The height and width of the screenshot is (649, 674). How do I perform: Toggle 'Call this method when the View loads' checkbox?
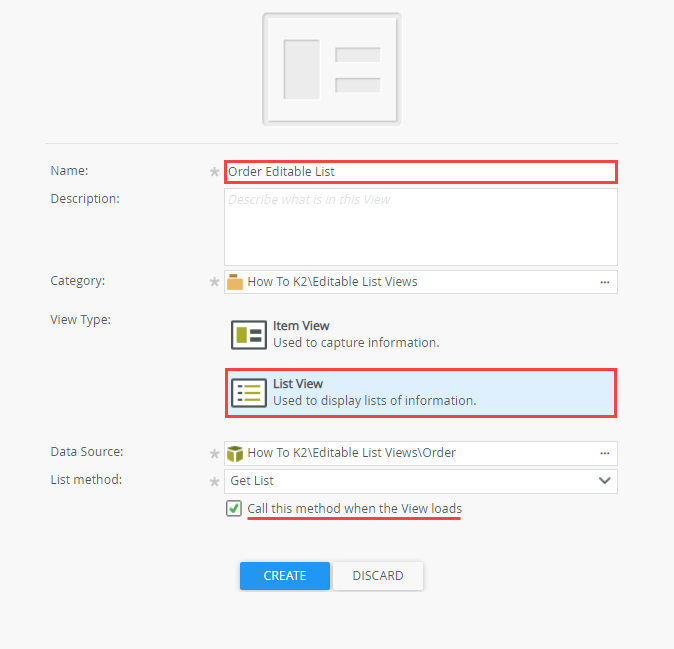pos(234,508)
